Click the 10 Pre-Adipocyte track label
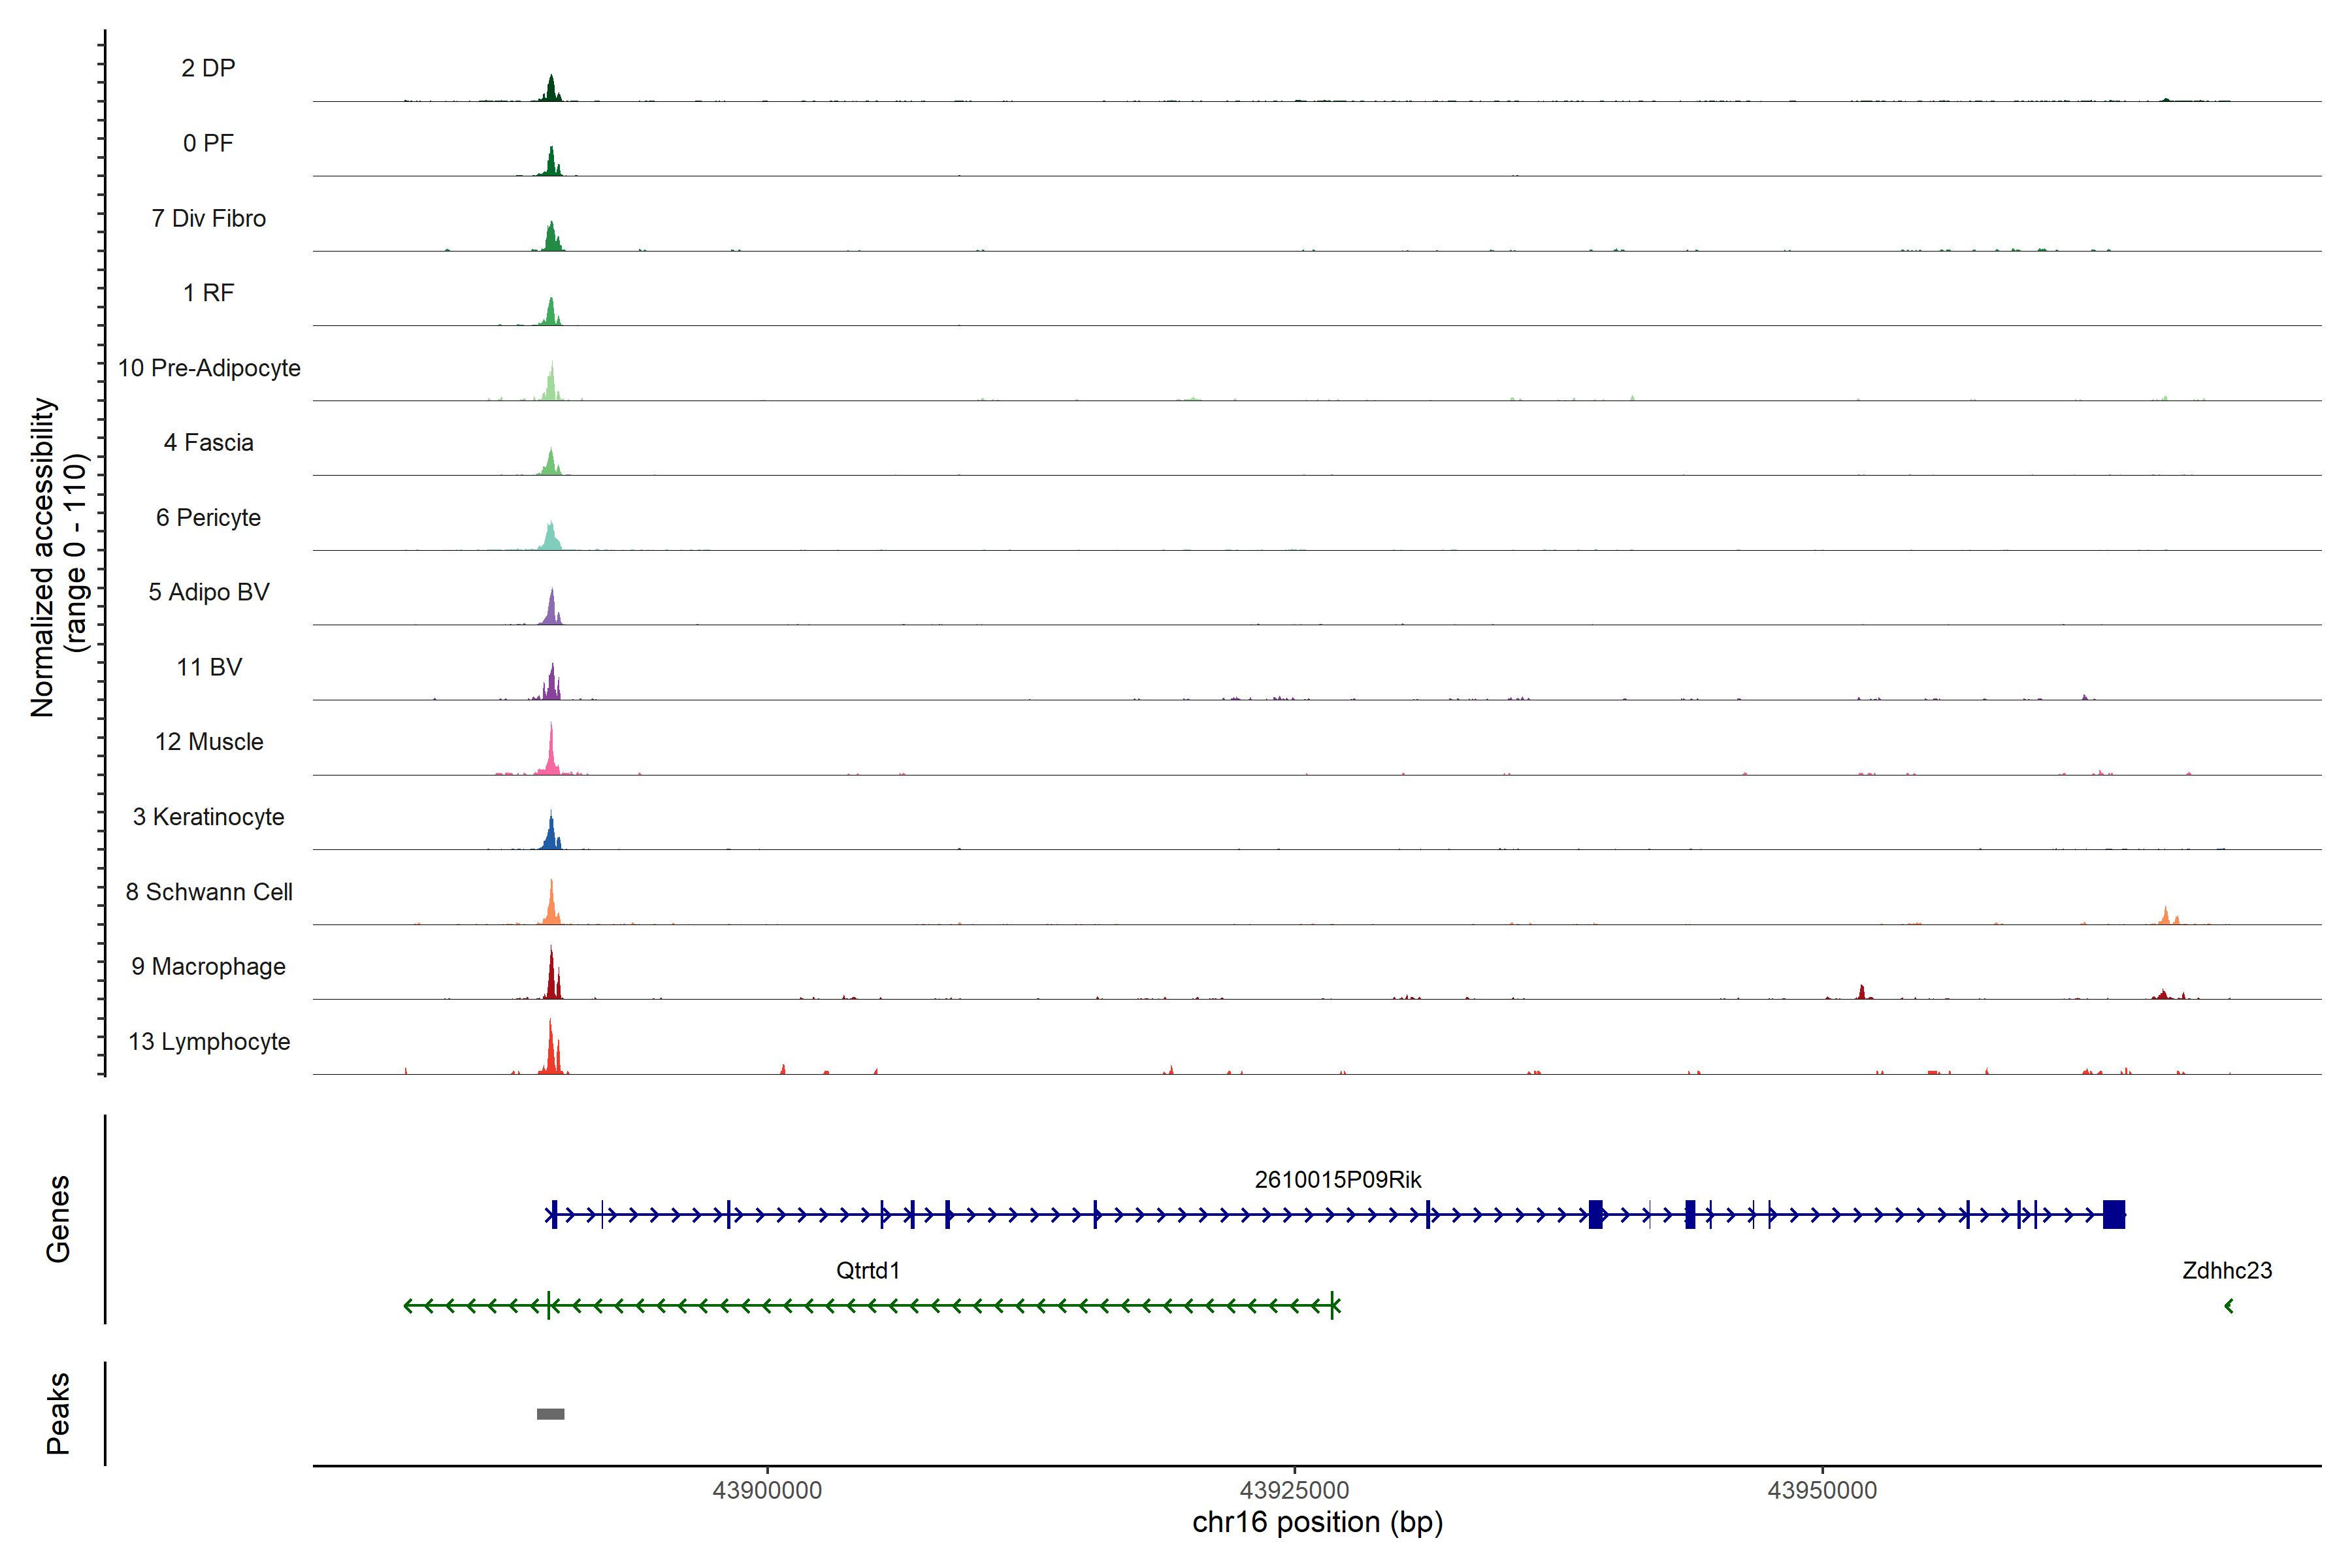This screenshot has height=1568, width=2352. (208, 368)
